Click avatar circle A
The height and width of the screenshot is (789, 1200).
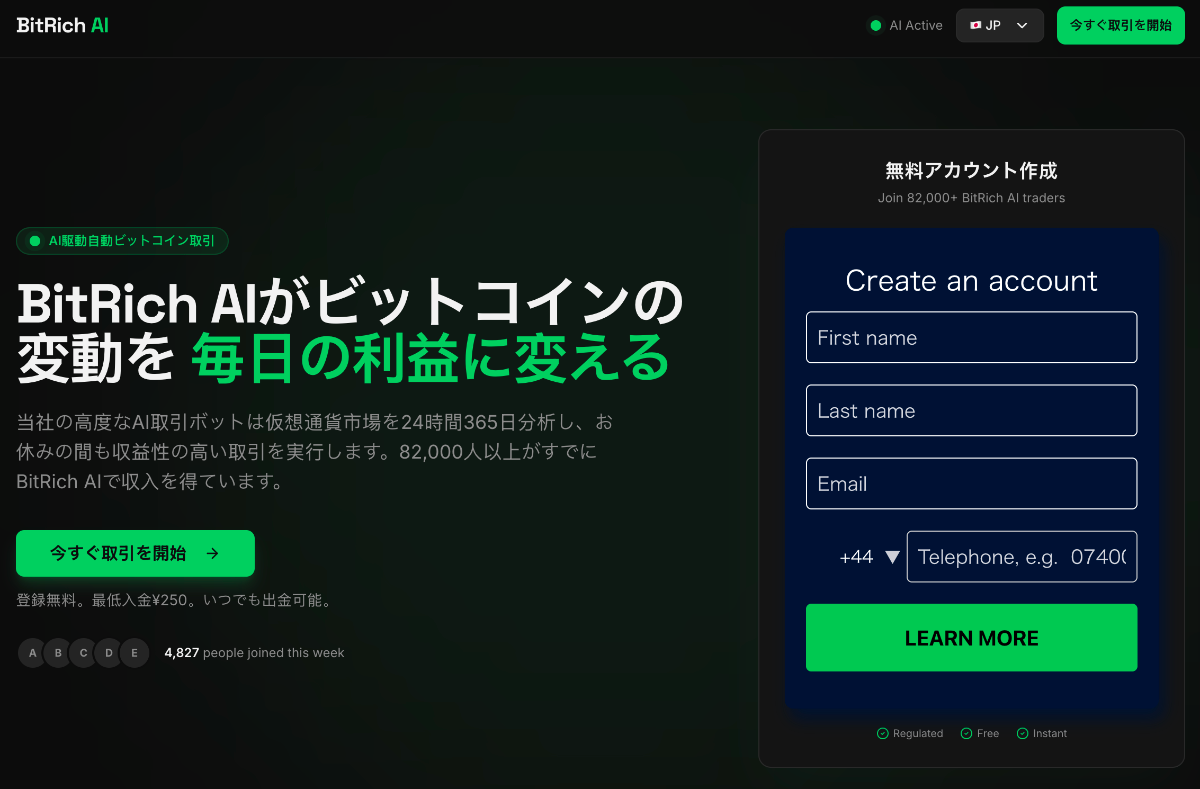tap(32, 653)
